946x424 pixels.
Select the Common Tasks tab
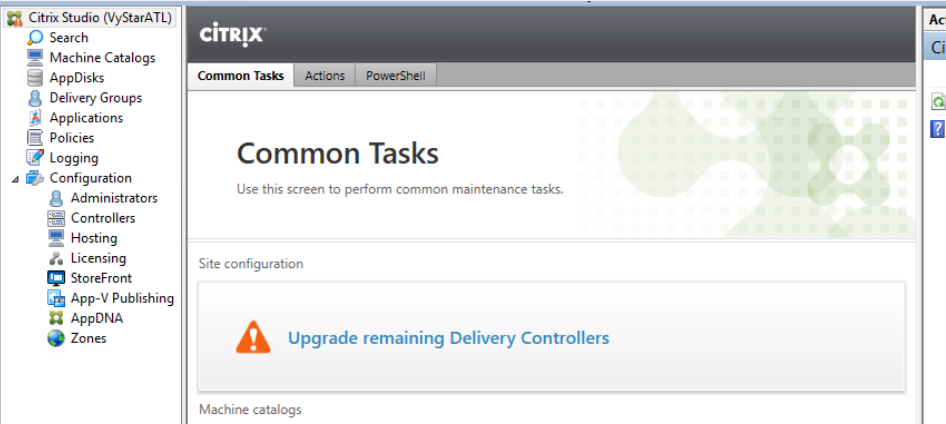(241, 76)
